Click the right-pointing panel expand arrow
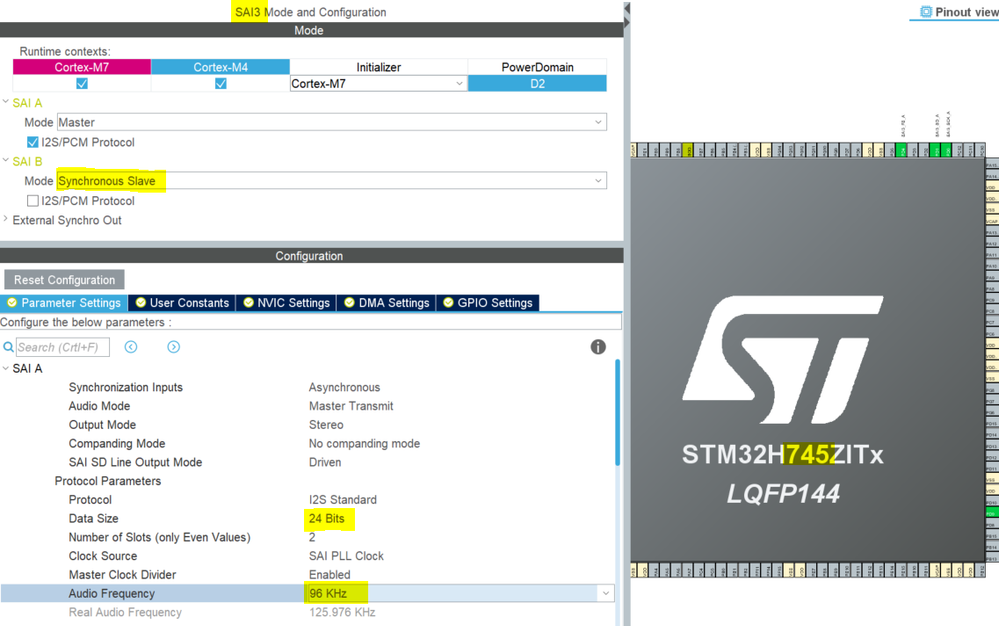 pyautogui.click(x=627, y=23)
